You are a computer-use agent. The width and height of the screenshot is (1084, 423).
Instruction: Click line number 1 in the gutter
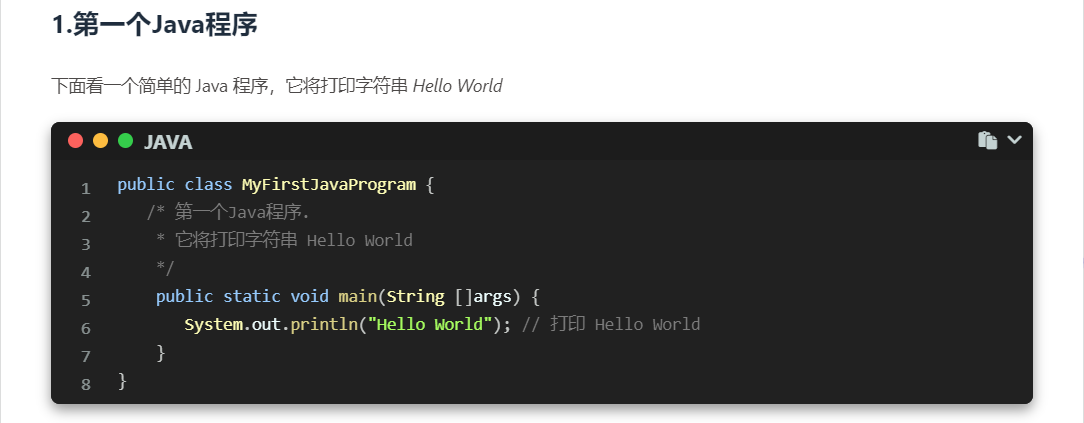click(x=86, y=188)
